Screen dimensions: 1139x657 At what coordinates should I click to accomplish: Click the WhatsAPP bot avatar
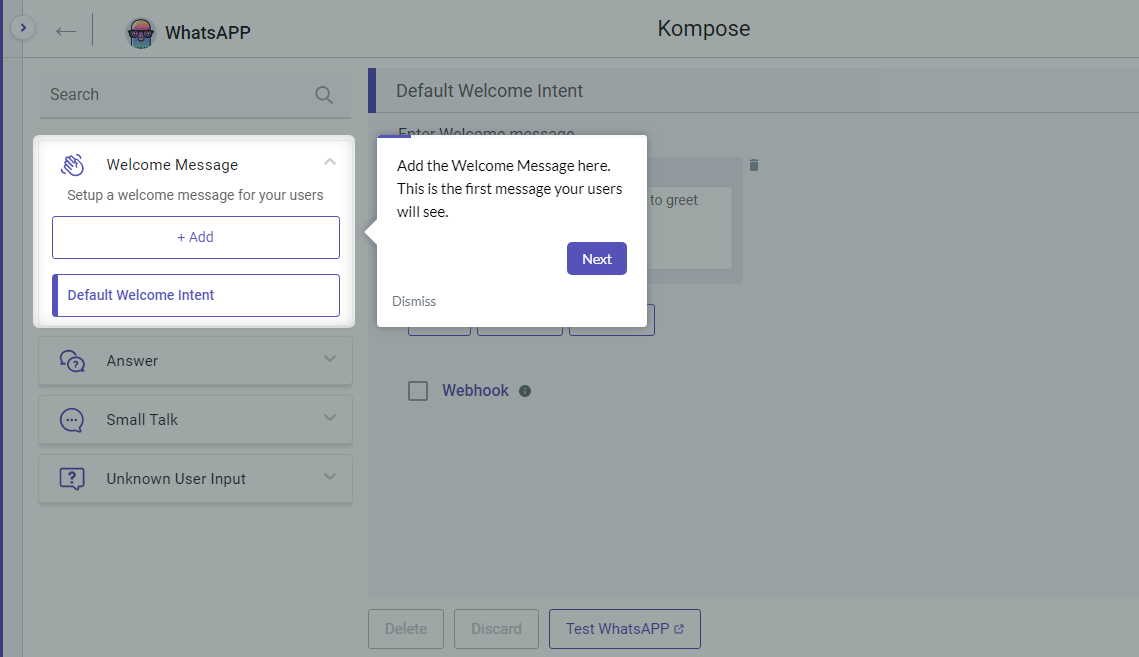[141, 31]
